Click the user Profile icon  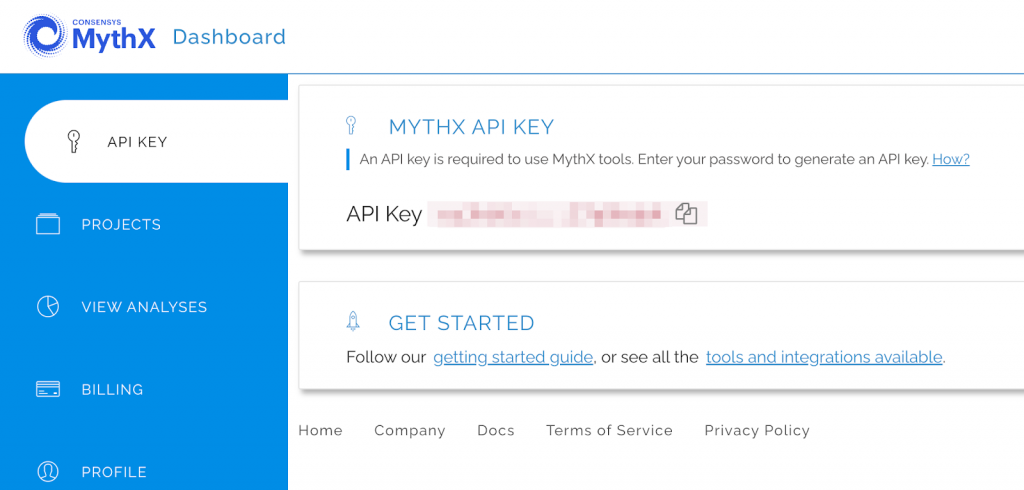coord(48,471)
